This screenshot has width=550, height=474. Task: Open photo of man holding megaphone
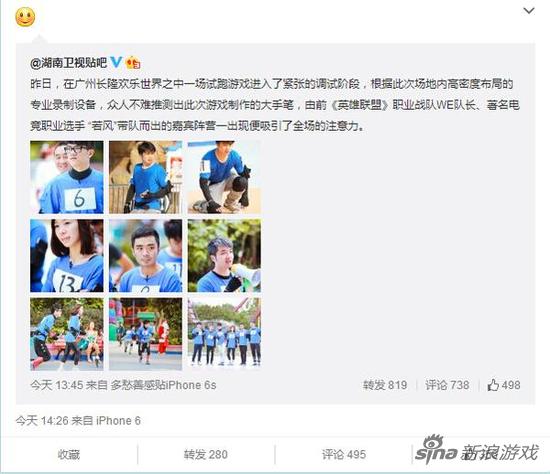224,256
